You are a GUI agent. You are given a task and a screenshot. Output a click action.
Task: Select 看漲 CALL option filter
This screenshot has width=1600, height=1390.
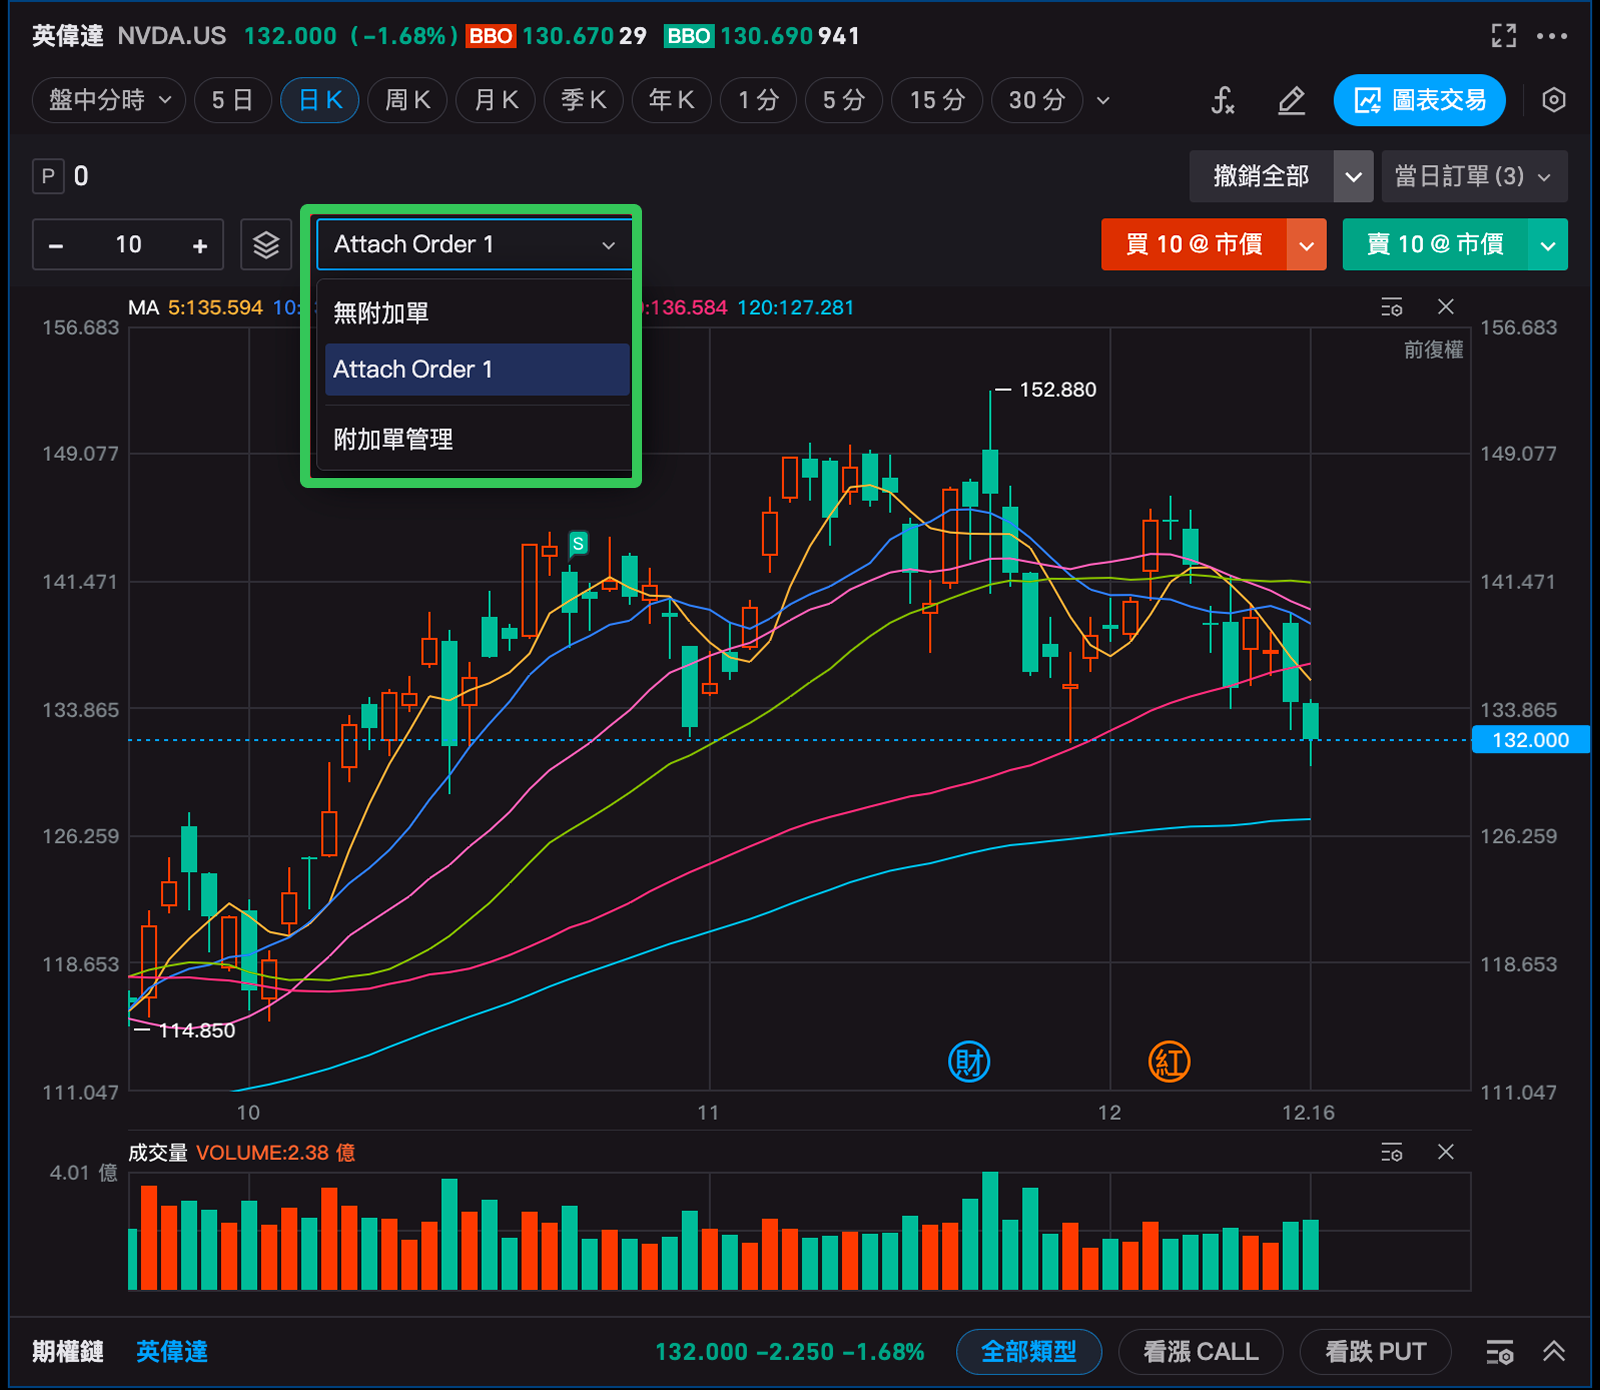tap(1200, 1352)
